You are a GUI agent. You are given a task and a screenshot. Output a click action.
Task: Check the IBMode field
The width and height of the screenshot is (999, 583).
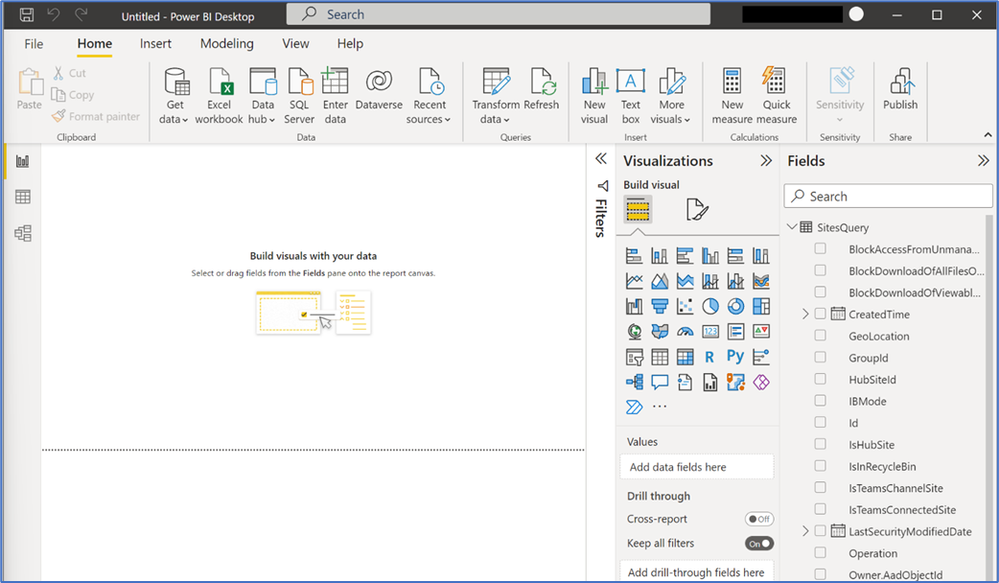point(821,401)
